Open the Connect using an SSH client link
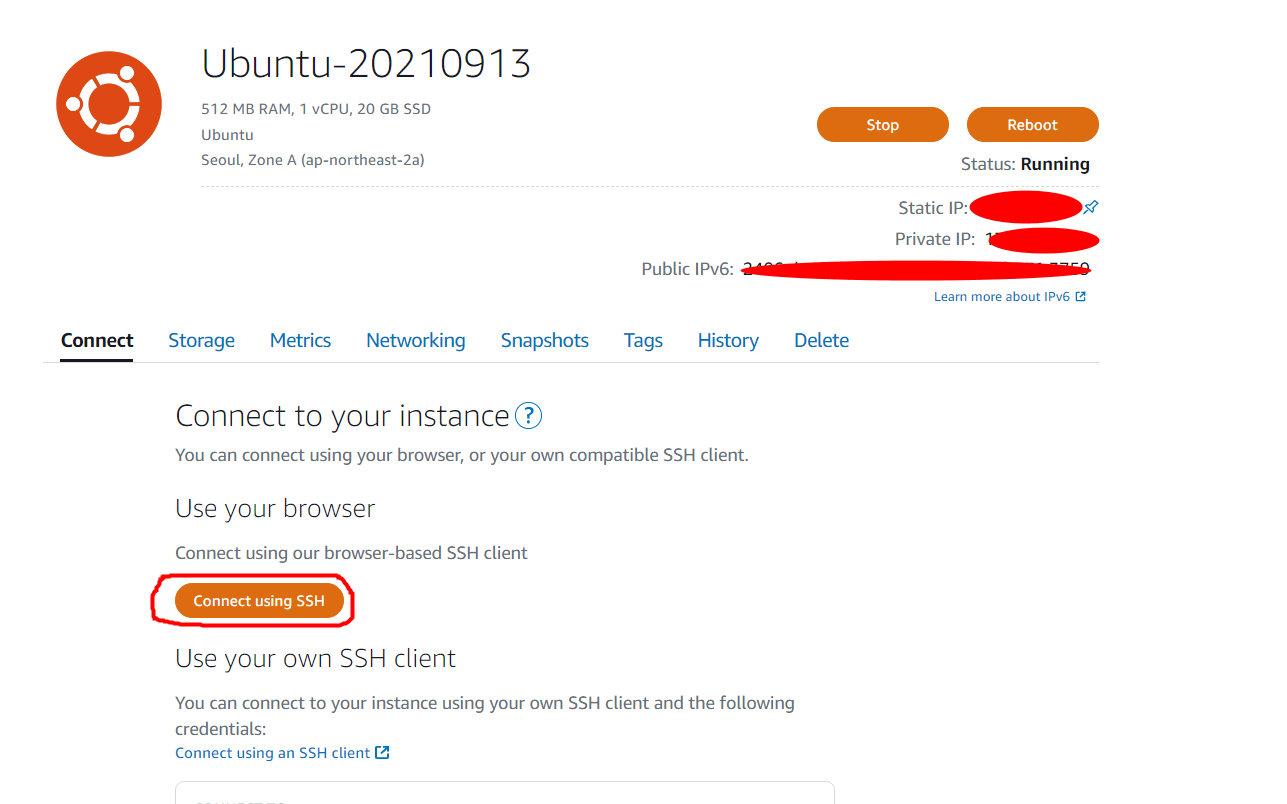Viewport: 1287px width, 804px height. [x=282, y=753]
